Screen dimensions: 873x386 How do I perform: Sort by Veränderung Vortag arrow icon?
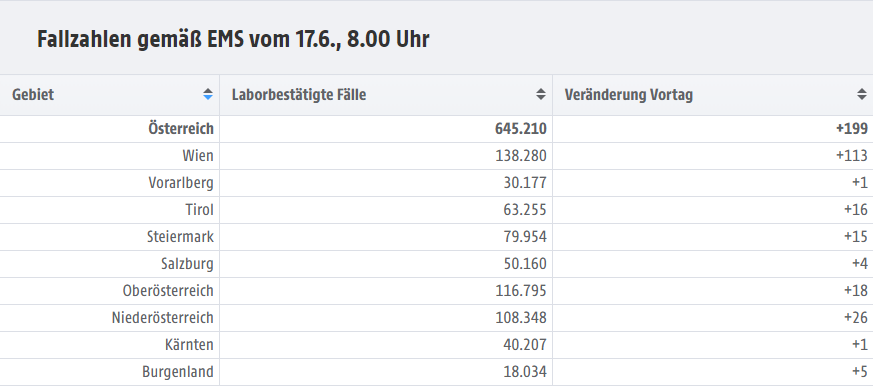click(x=862, y=95)
